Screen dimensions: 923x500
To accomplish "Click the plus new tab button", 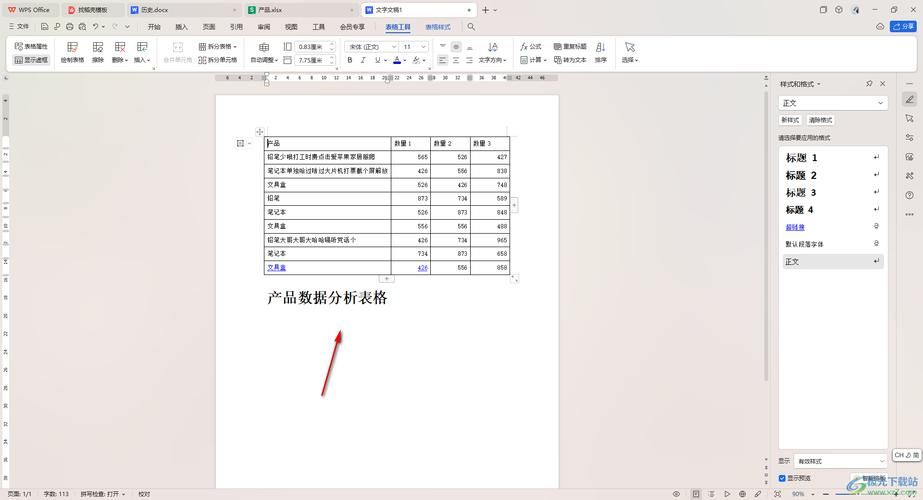I will [485, 10].
